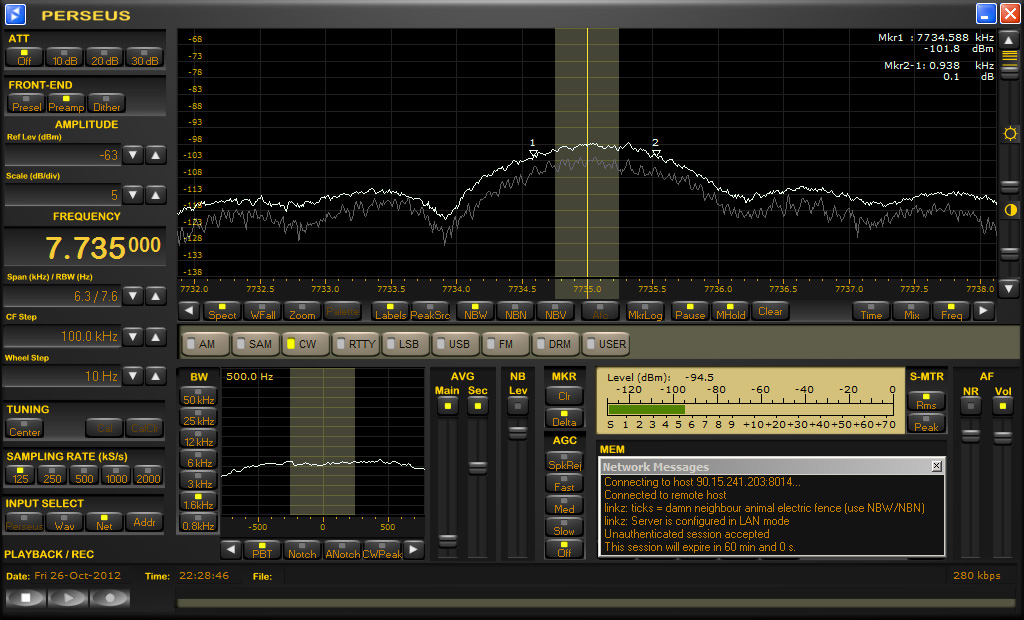Increase the CF Step value
The height and width of the screenshot is (620, 1024).
coord(155,336)
